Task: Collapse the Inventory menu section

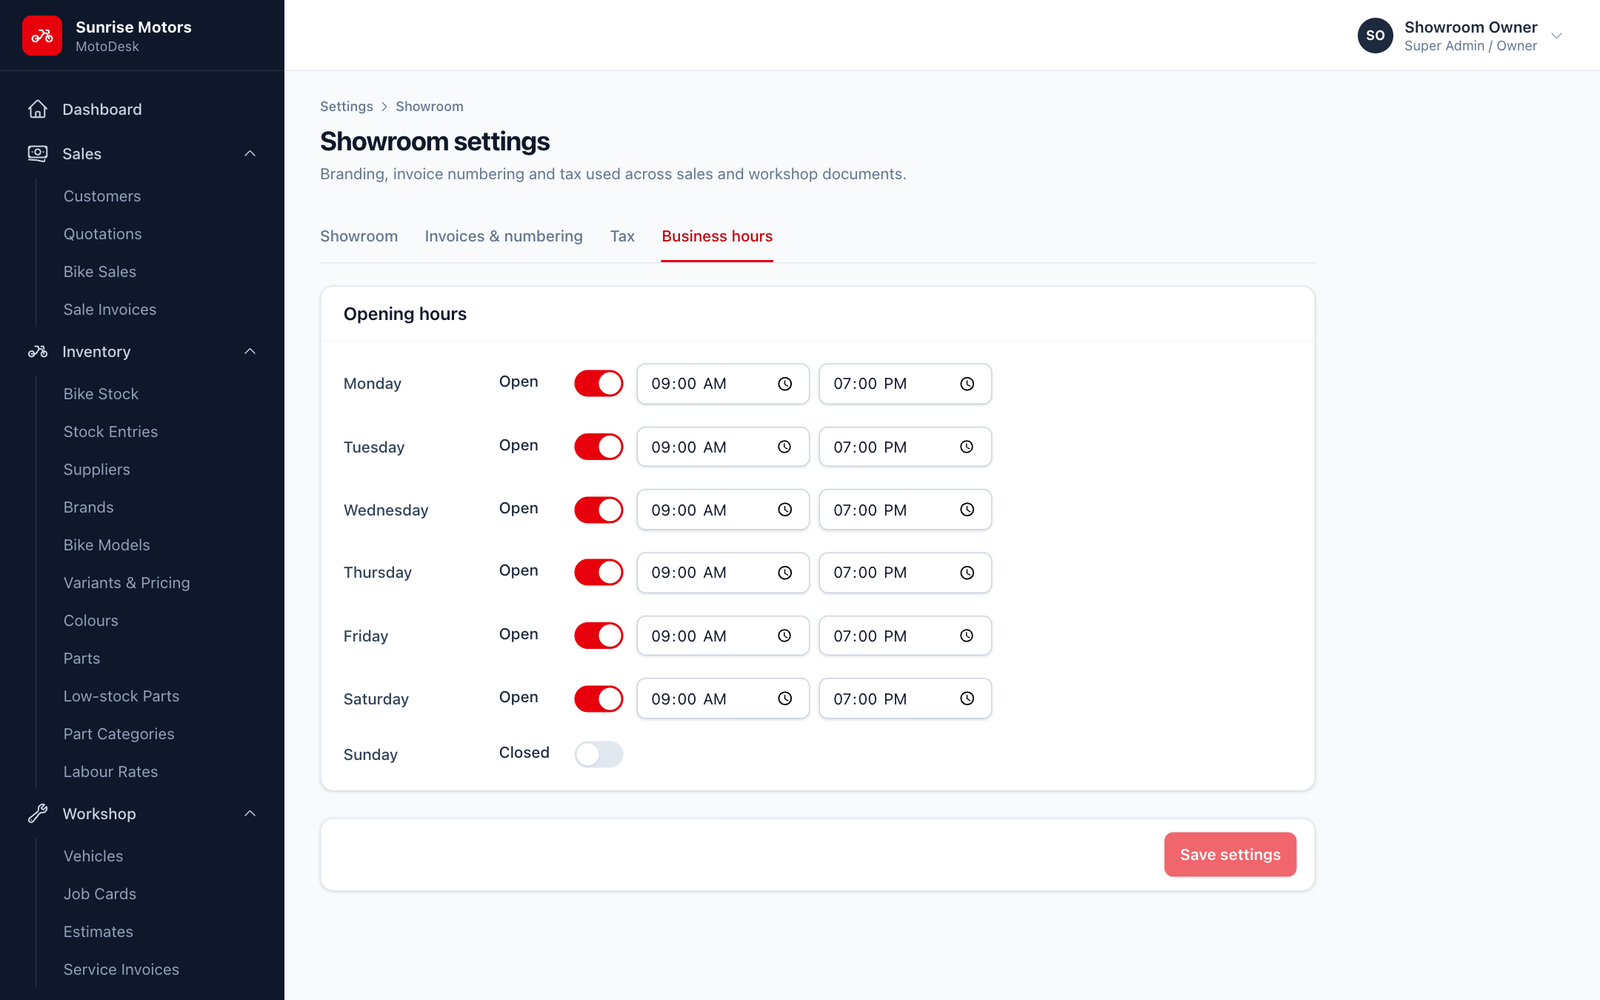Action: [250, 352]
